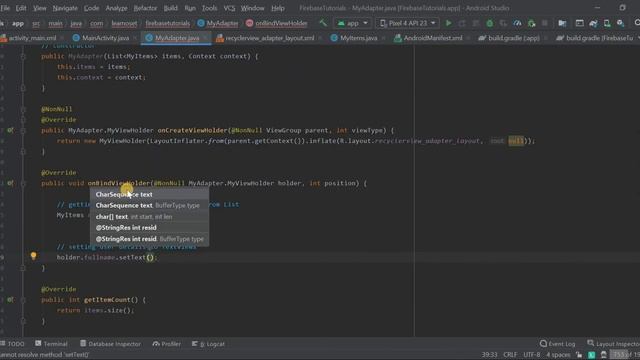This screenshot has width=640, height=360.
Task: Open the Project Structure toolbar icon
Action: click(x=562, y=23)
